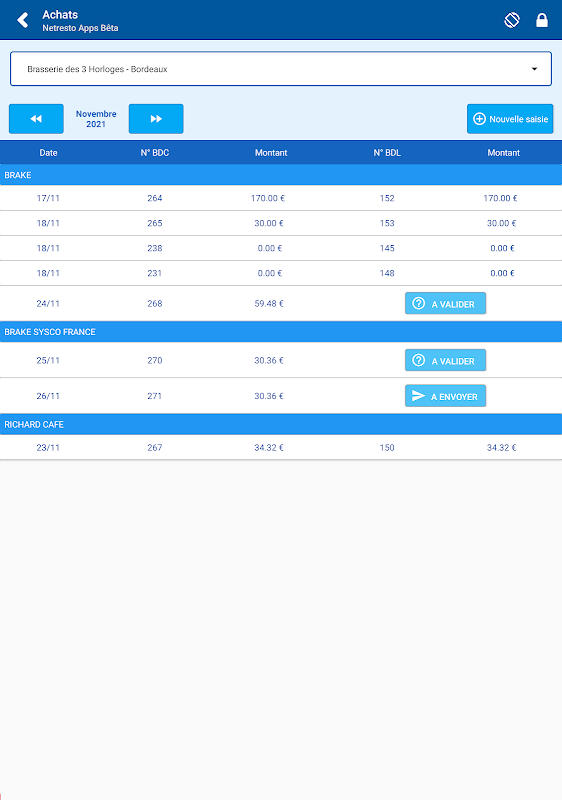Select the Novembre 2021 month label
This screenshot has height=800, width=562.
(96, 119)
